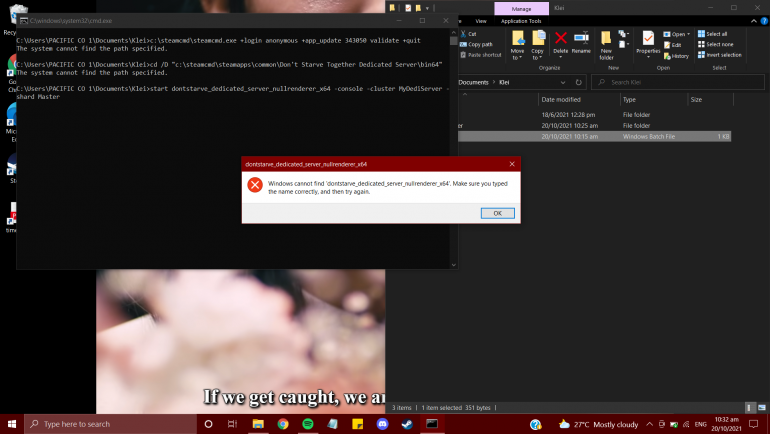
Task: Select the folder dated 18/6/2021
Action: coord(594,115)
